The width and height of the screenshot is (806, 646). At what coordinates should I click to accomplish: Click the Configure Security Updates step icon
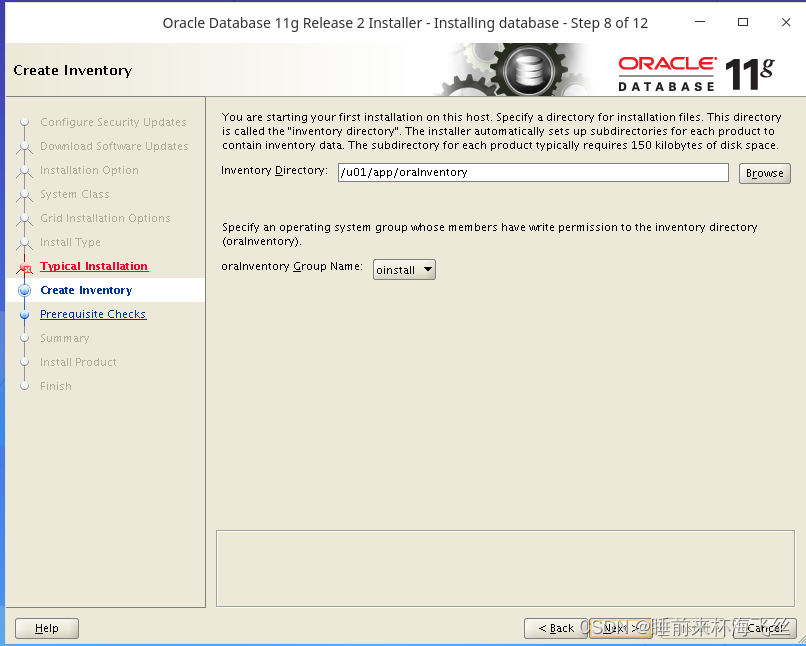click(24, 121)
